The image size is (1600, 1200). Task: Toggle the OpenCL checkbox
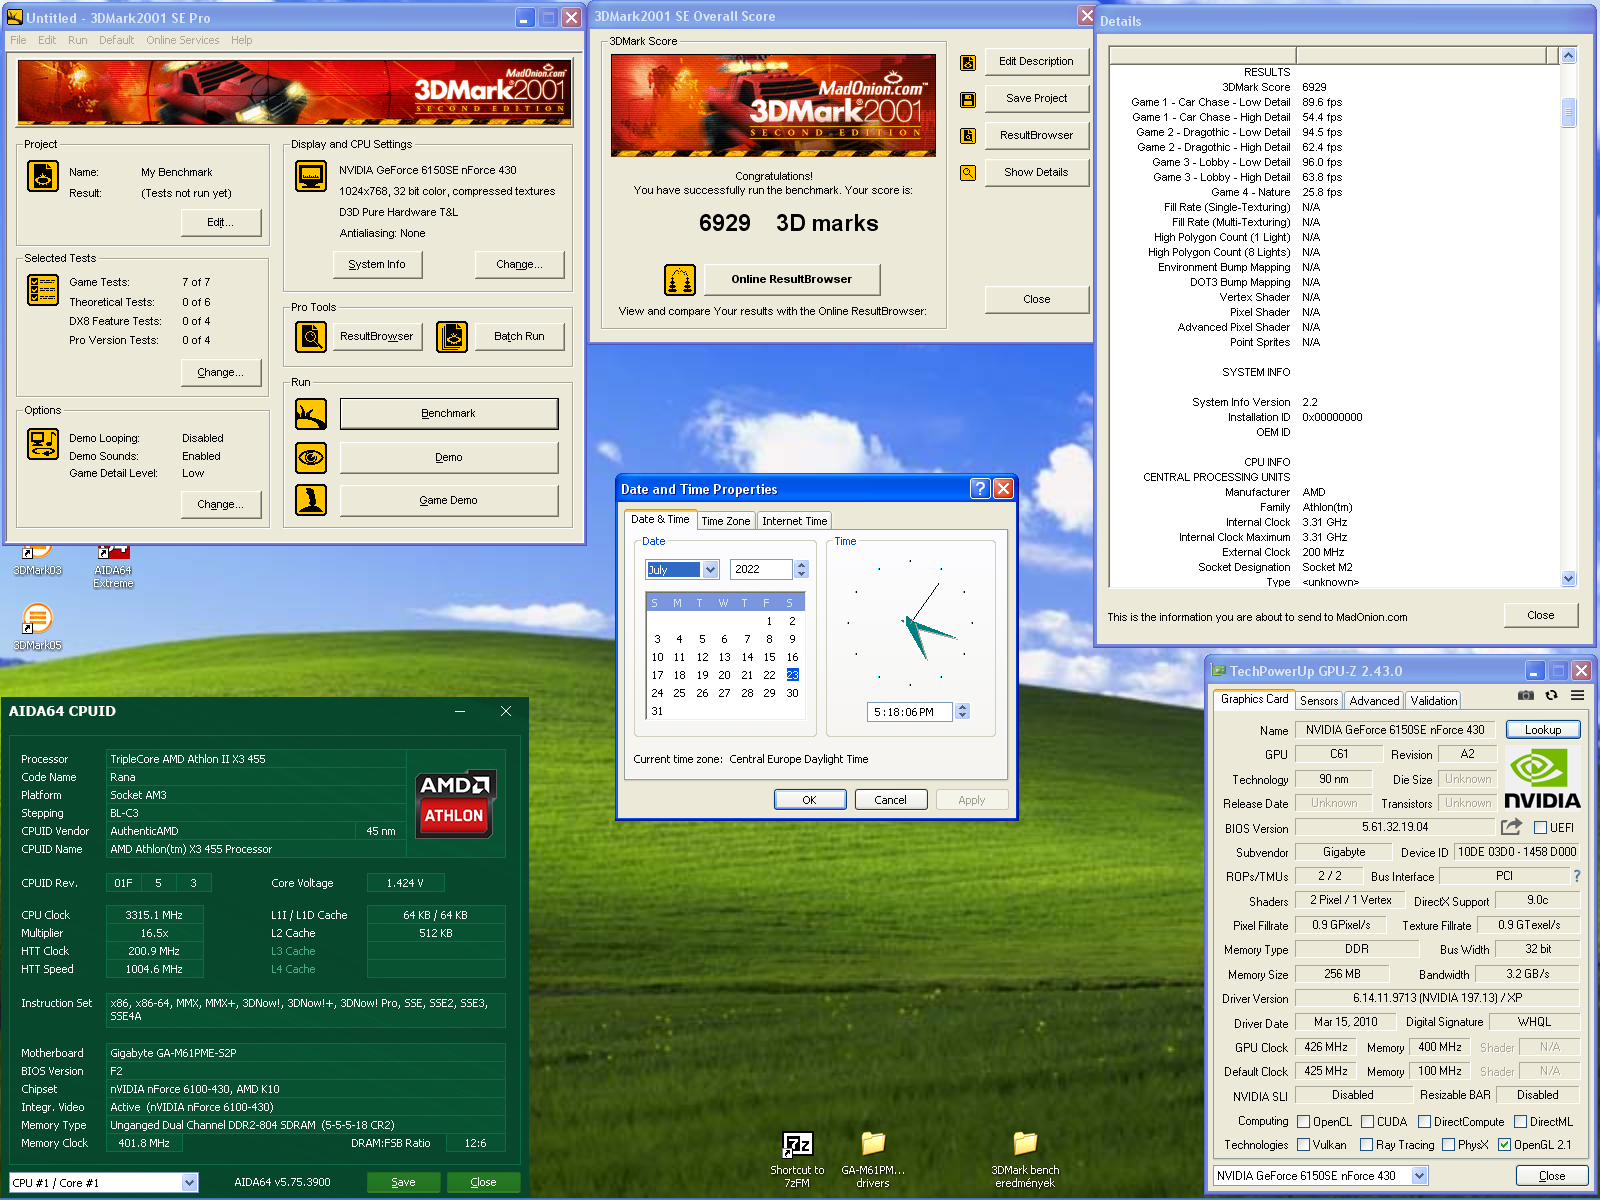1303,1121
